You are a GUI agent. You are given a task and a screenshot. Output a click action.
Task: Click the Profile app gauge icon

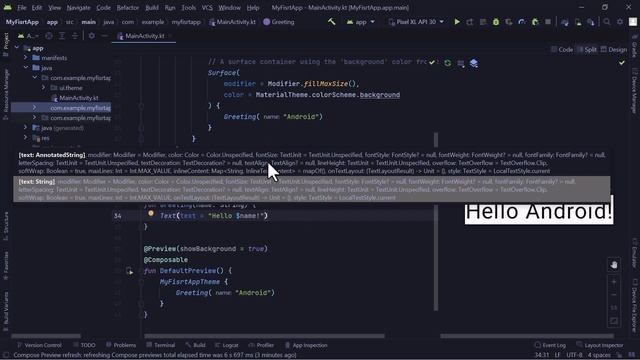point(522,22)
